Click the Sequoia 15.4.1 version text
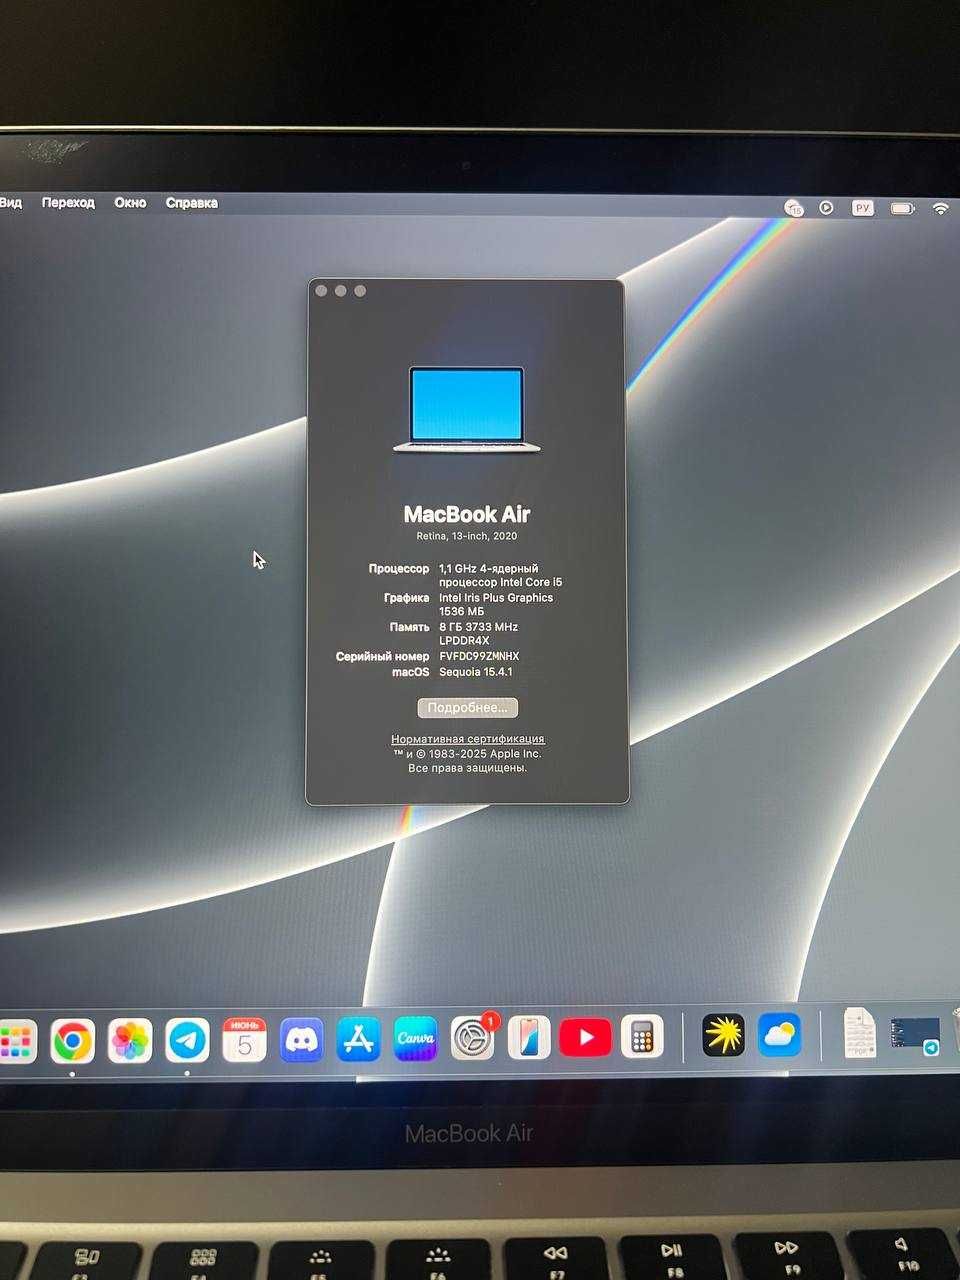Viewport: 960px width, 1280px height. [476, 672]
